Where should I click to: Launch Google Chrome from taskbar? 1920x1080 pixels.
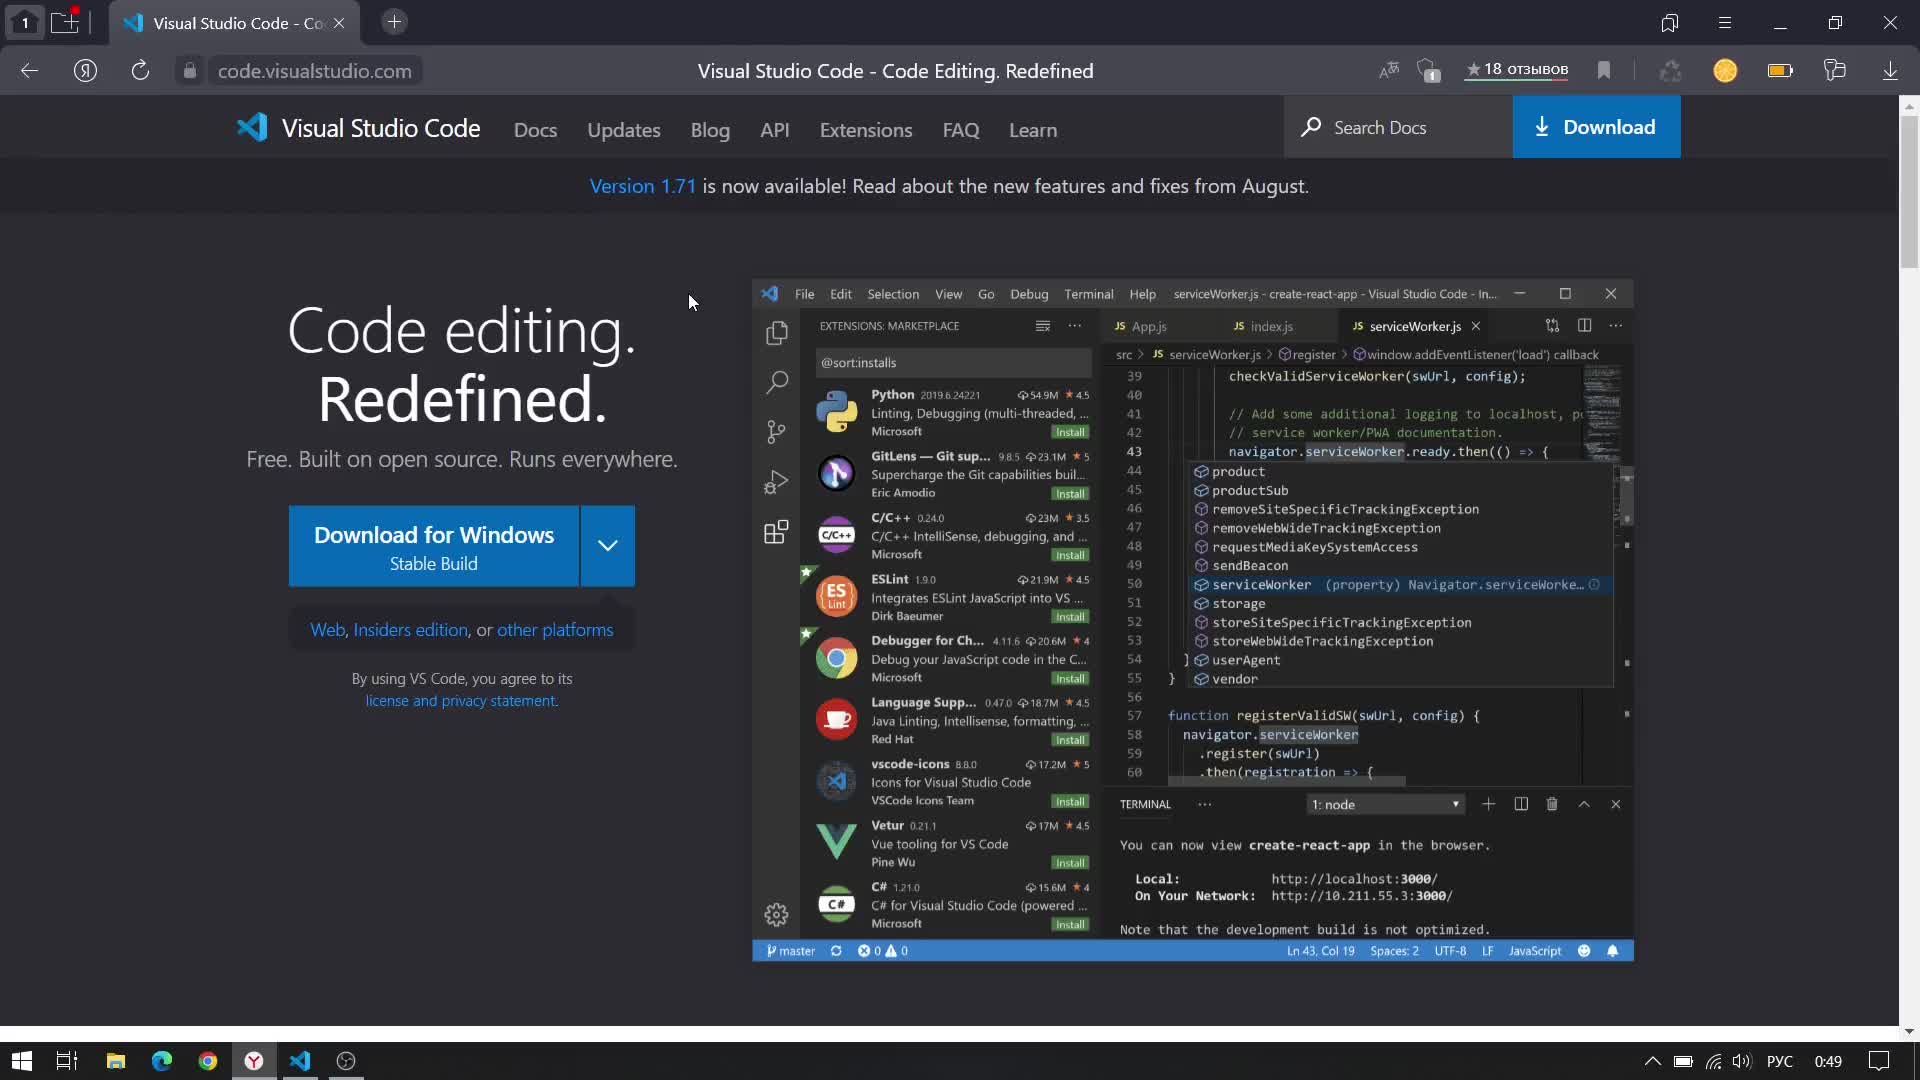208,1061
